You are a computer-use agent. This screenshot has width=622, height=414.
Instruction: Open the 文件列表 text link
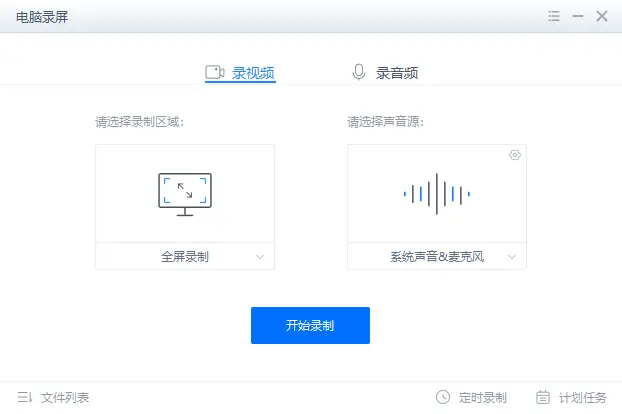pyautogui.click(x=65, y=397)
